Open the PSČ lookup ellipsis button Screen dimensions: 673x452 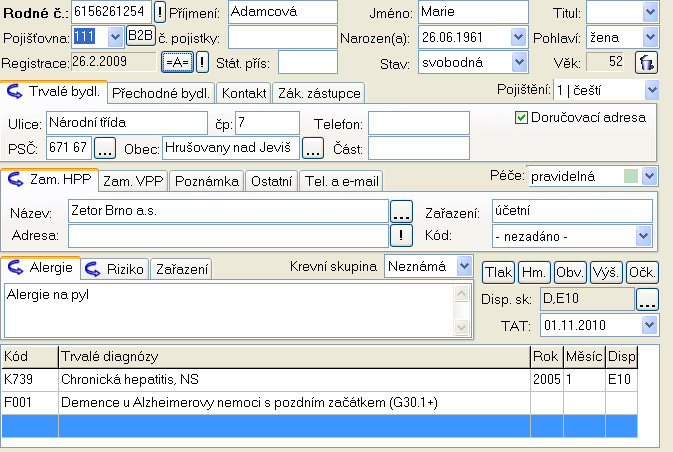coord(107,148)
